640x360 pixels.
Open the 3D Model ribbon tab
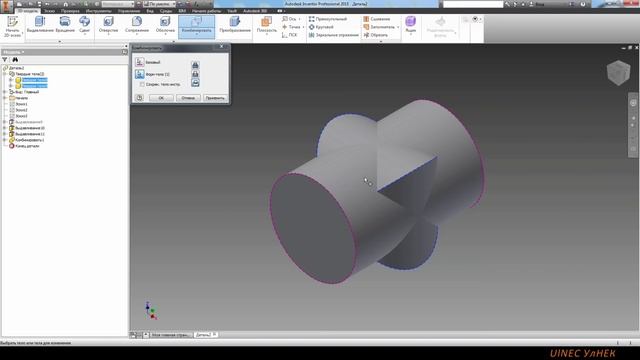(27, 11)
